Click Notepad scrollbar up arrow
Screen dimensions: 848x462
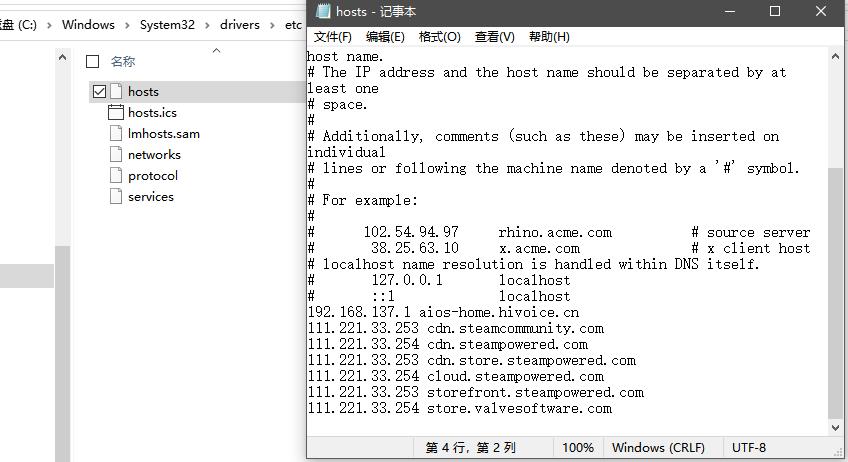pos(835,56)
